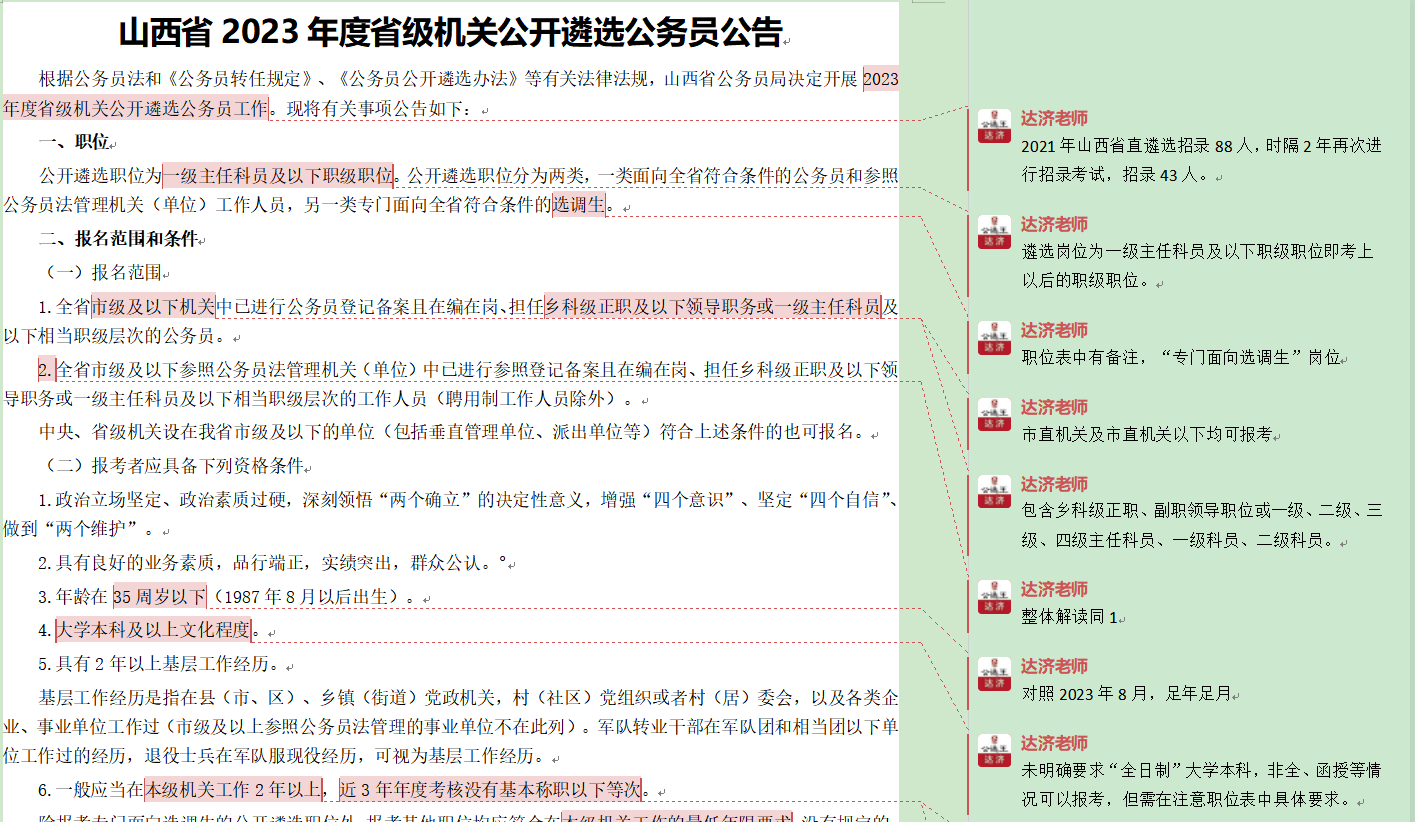Click author name 达济老师 above 整体解读同1
The width and height of the screenshot is (1415, 822).
(x=1053, y=589)
